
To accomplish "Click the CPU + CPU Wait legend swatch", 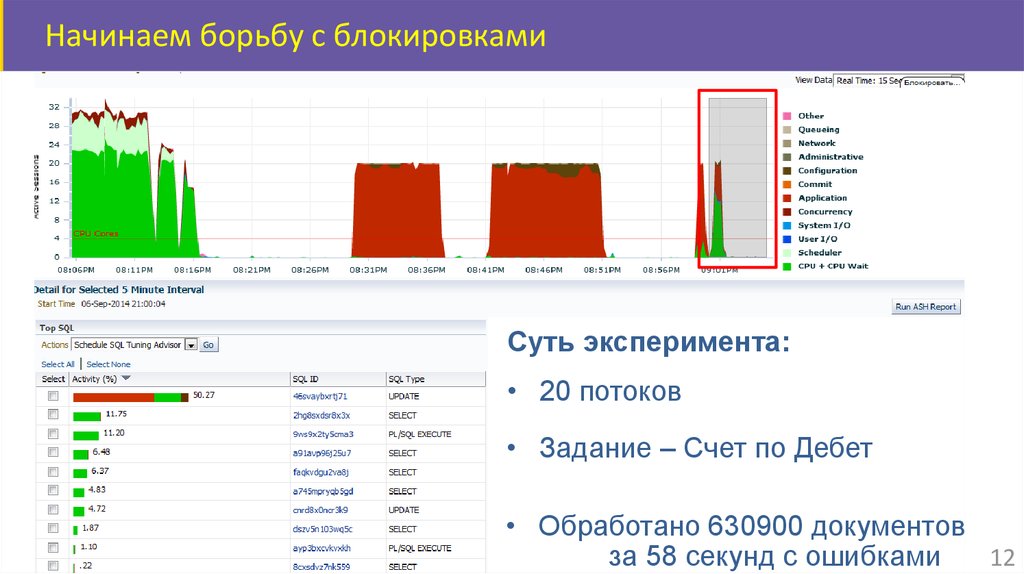I will (x=787, y=266).
